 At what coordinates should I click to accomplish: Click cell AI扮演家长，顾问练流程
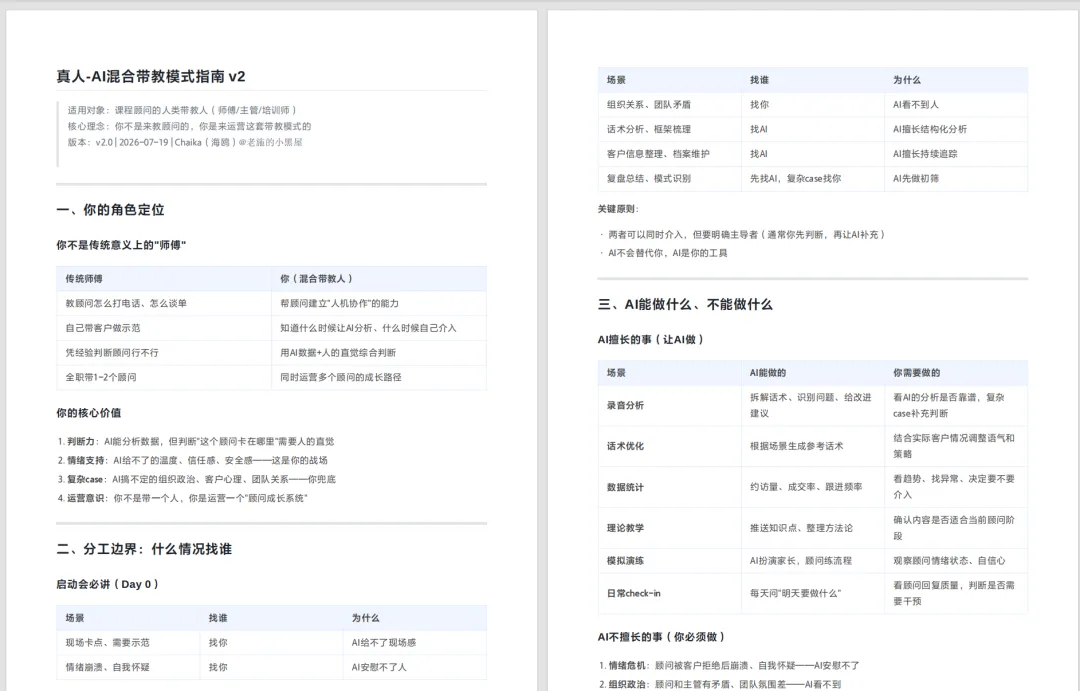tap(801, 561)
